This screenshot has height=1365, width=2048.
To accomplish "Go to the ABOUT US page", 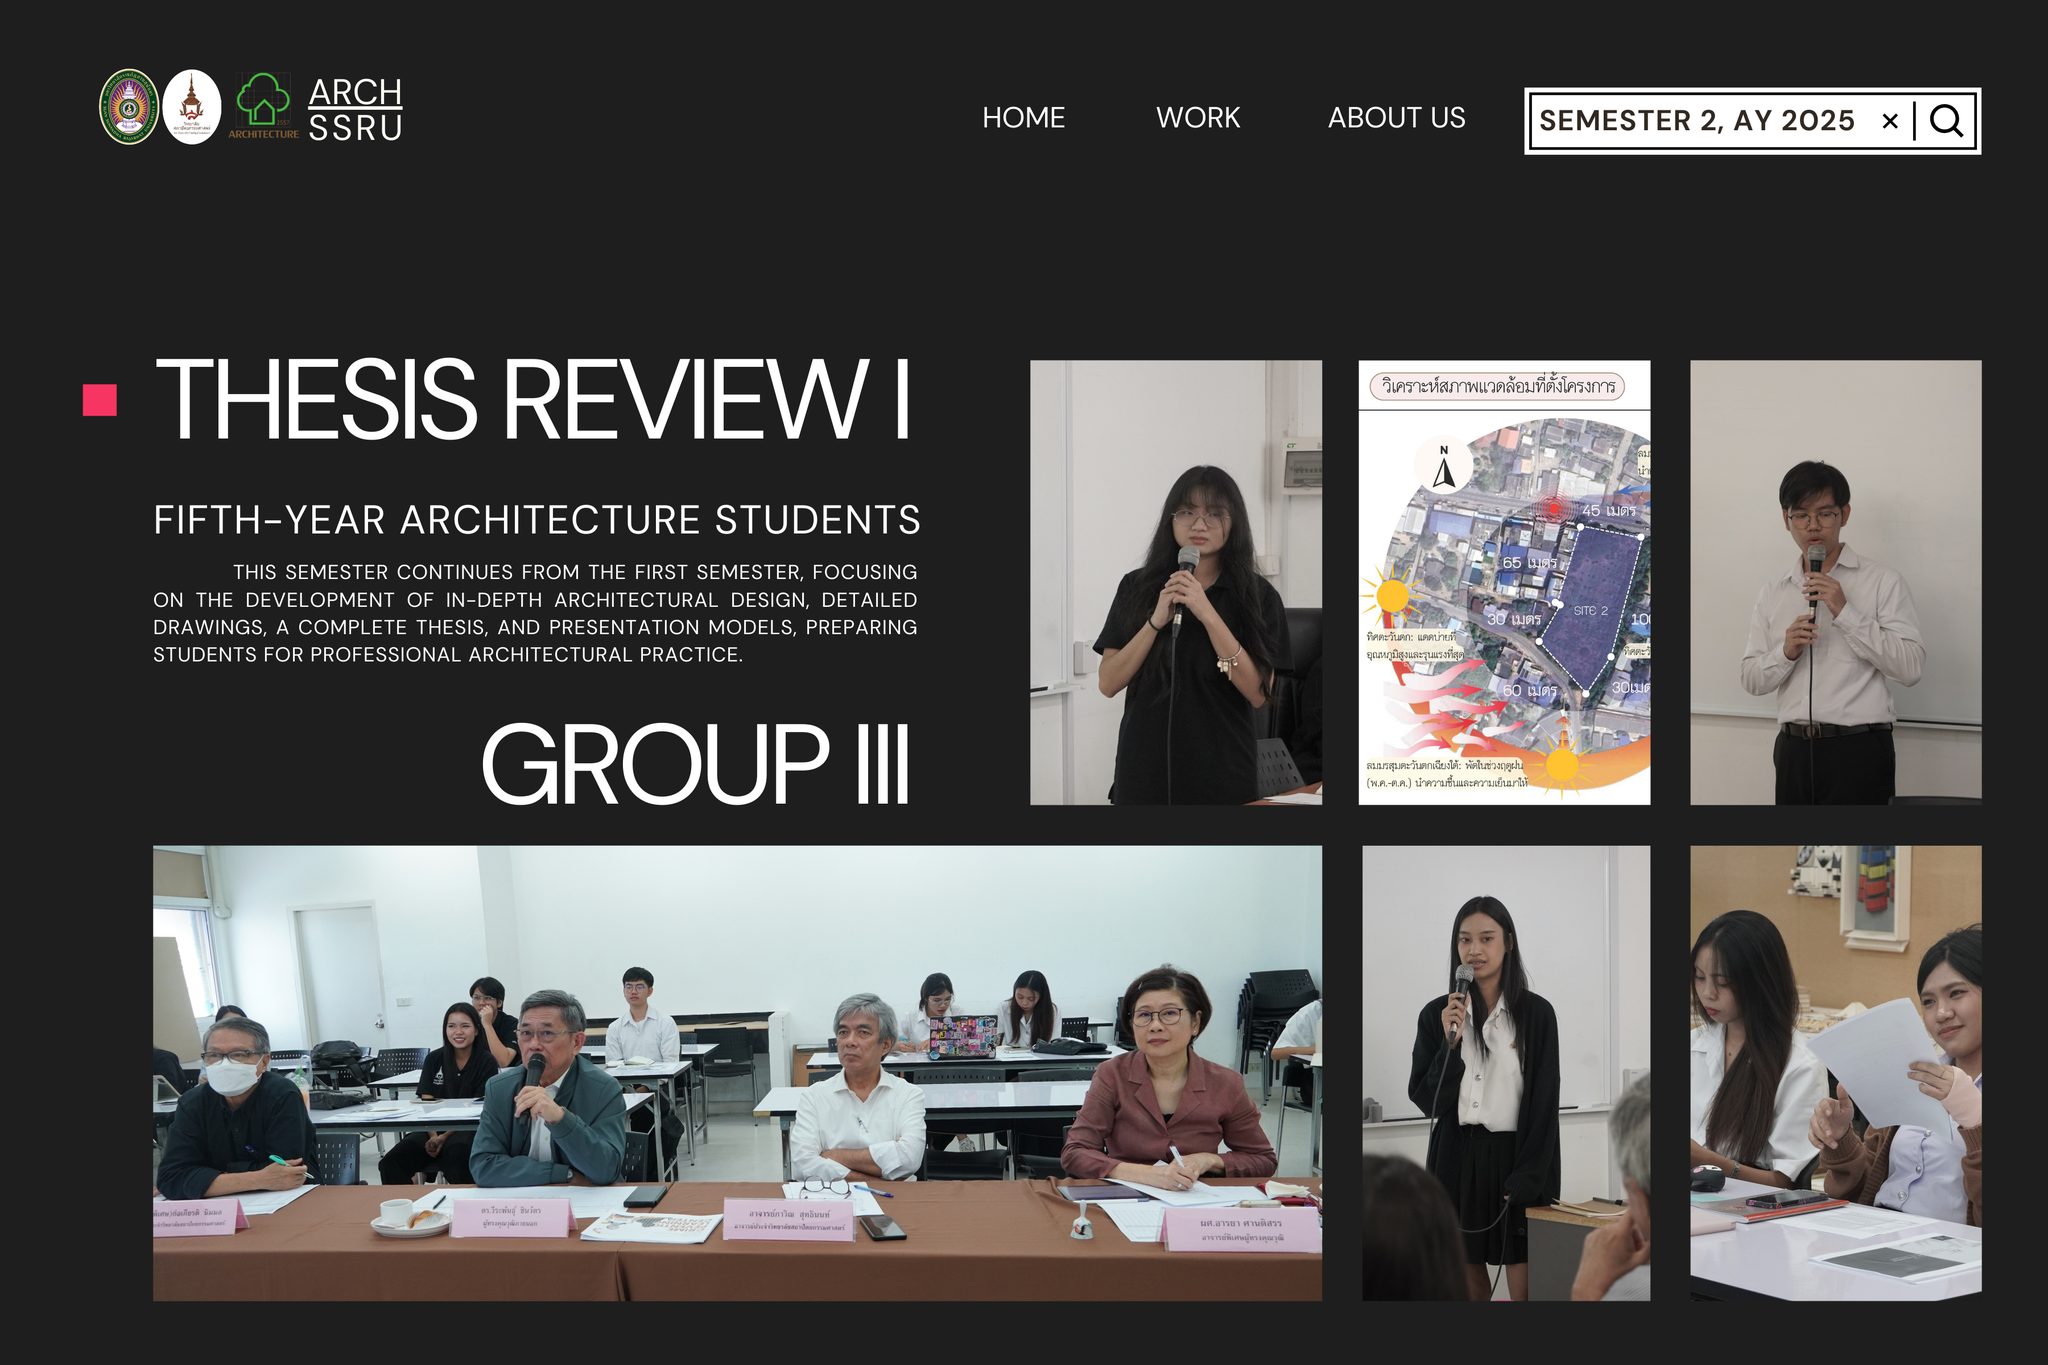I will (x=1396, y=118).
